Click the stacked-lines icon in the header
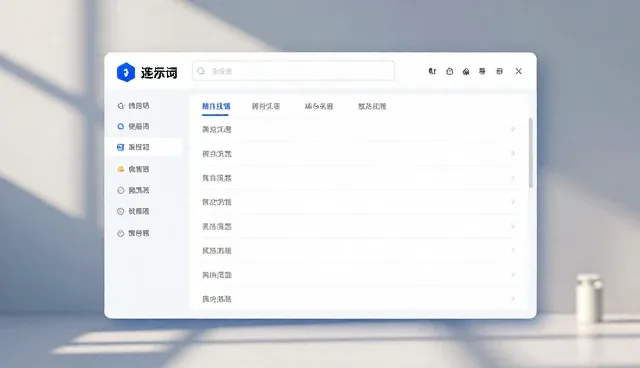The image size is (640, 368). pyautogui.click(x=482, y=71)
